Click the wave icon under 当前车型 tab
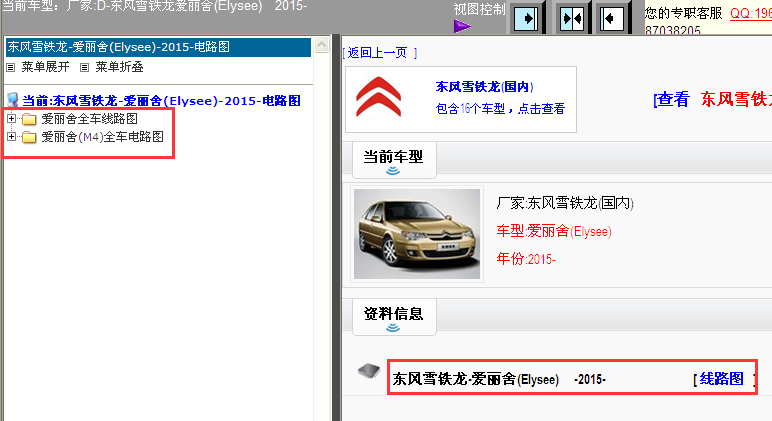The image size is (772, 421). (x=393, y=171)
